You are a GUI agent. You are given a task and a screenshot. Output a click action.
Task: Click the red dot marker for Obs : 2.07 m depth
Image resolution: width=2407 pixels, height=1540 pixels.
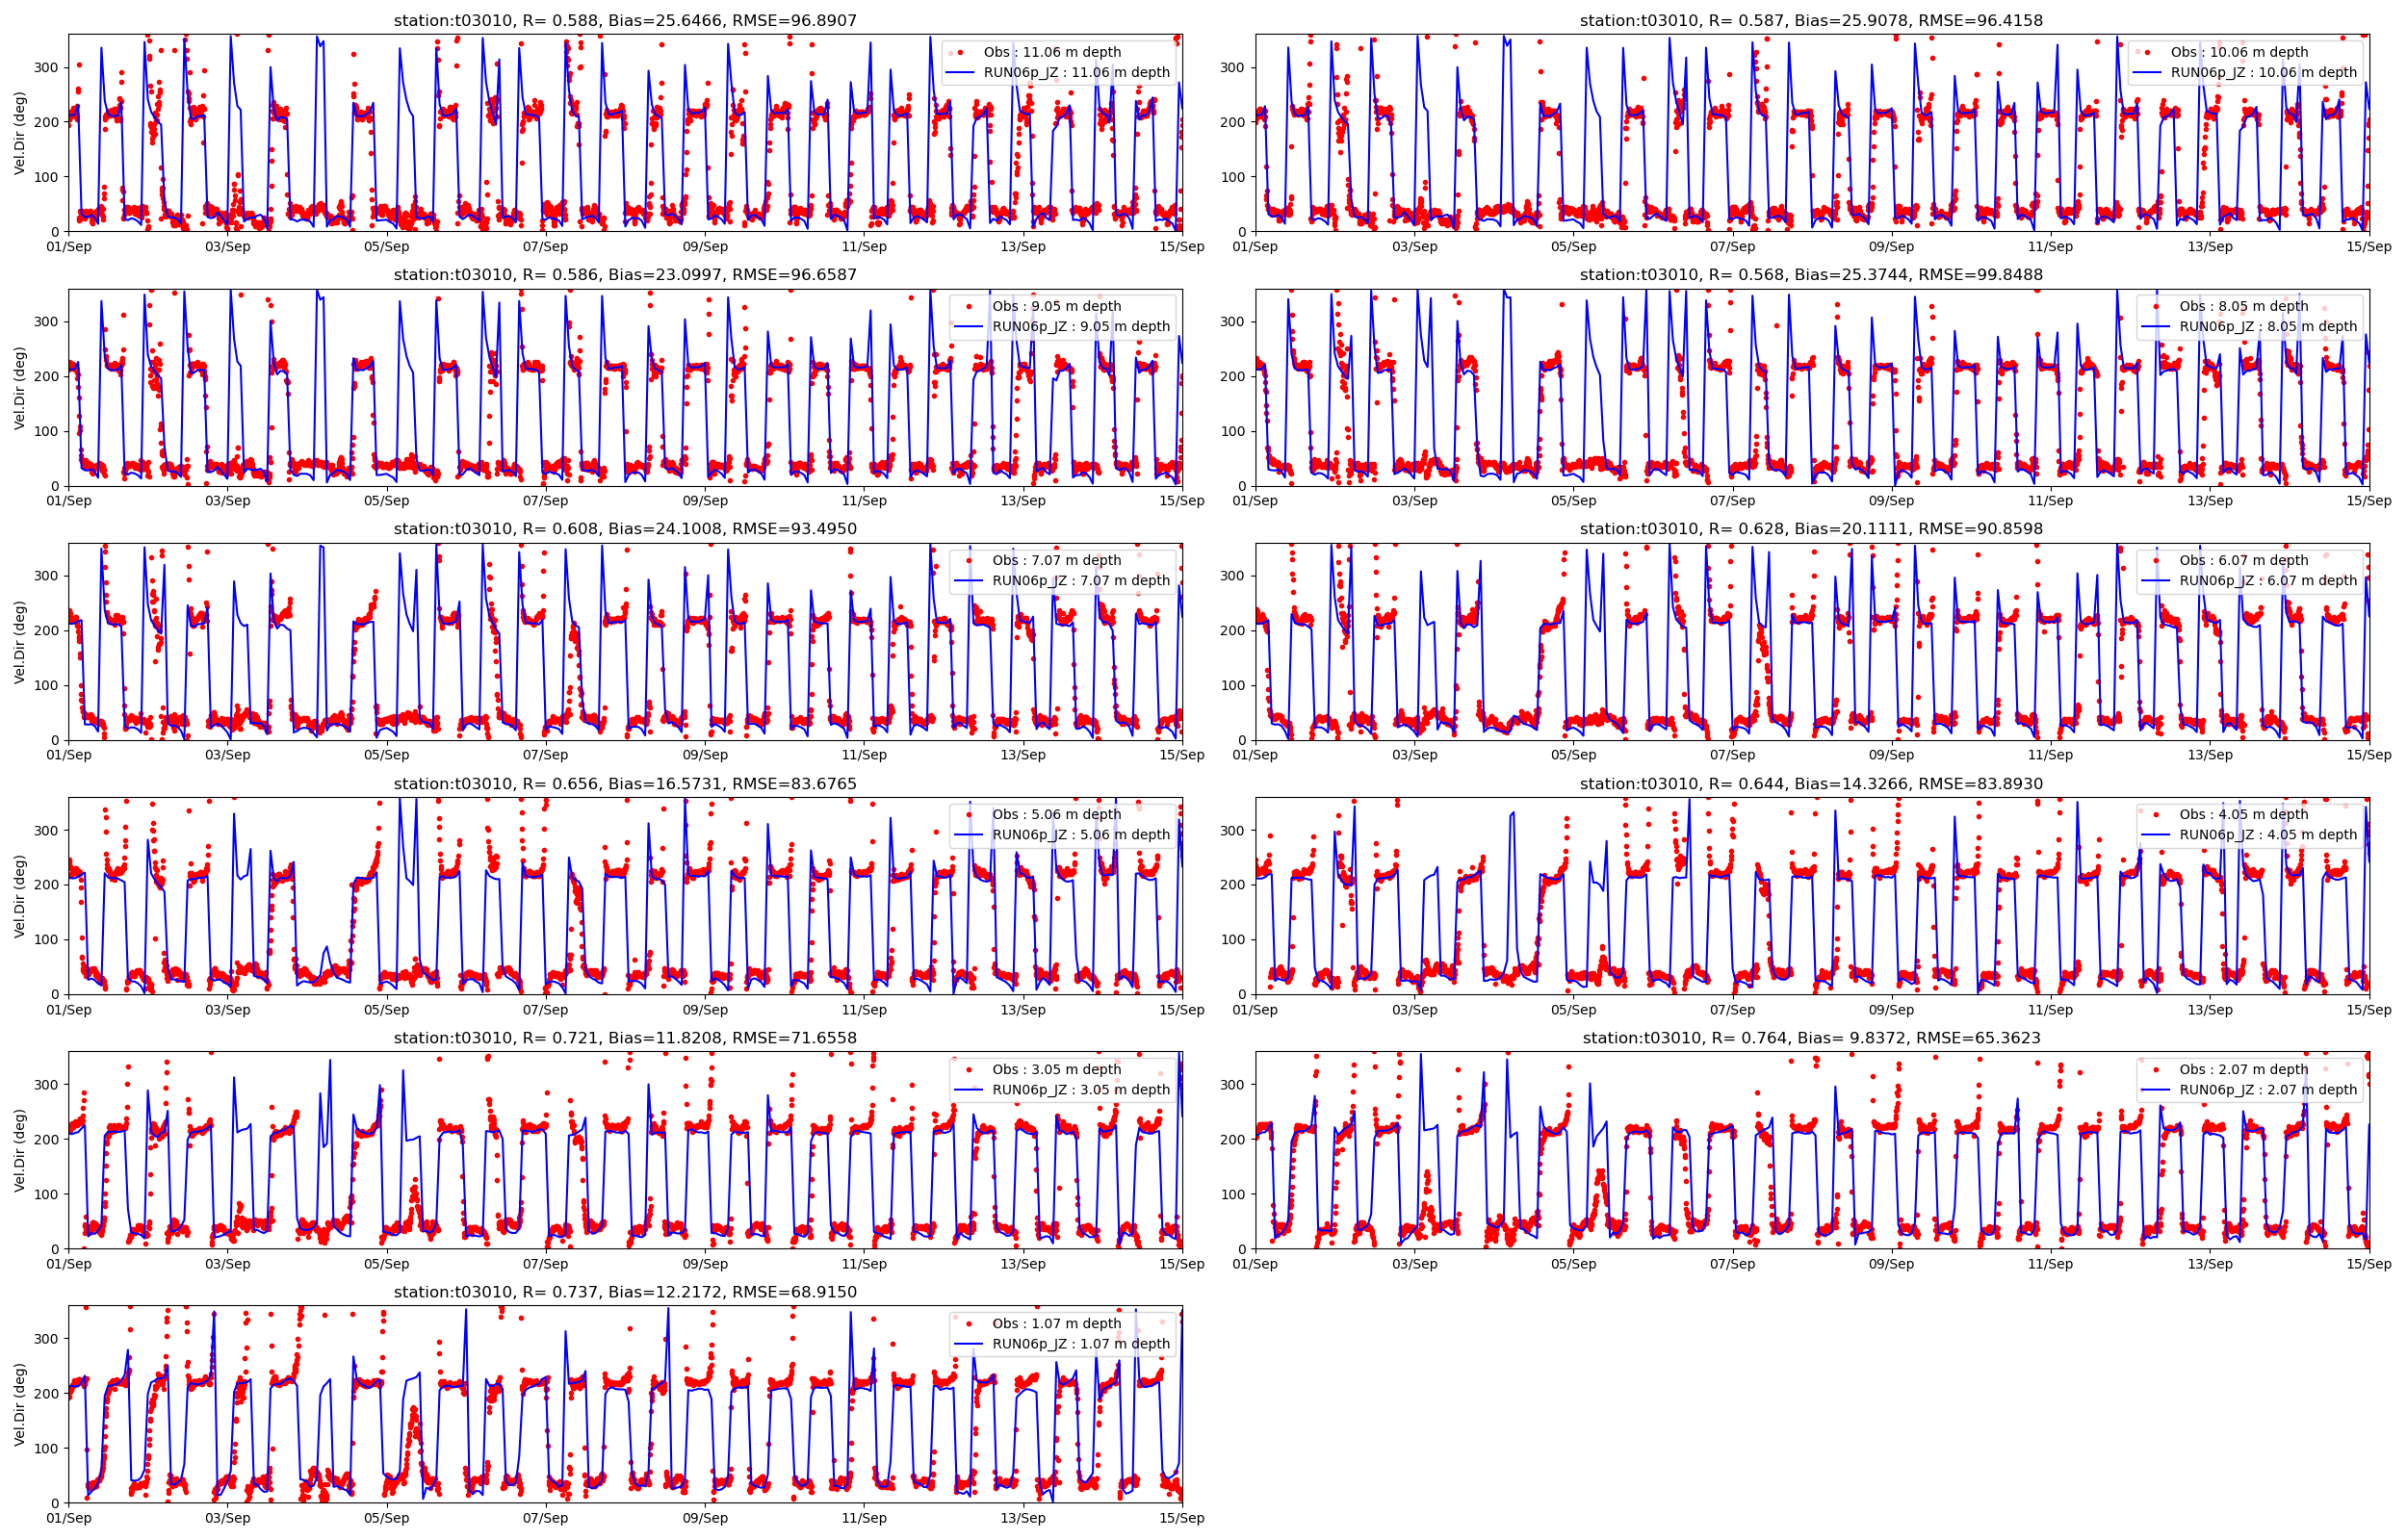click(2156, 1069)
